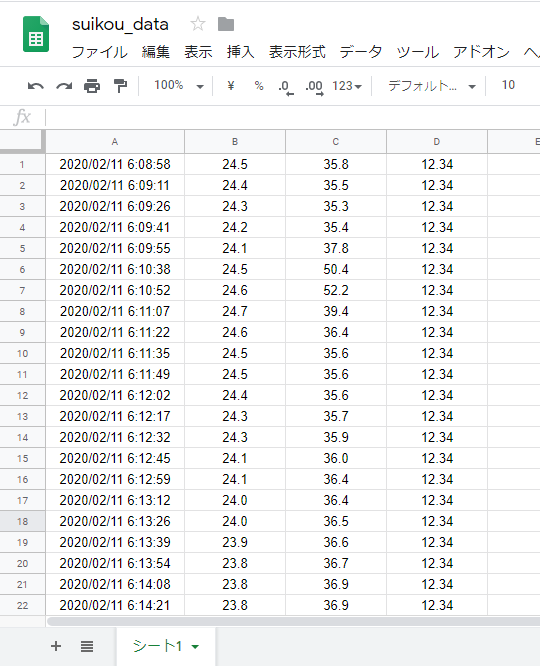Click the undo arrow icon

(36, 86)
